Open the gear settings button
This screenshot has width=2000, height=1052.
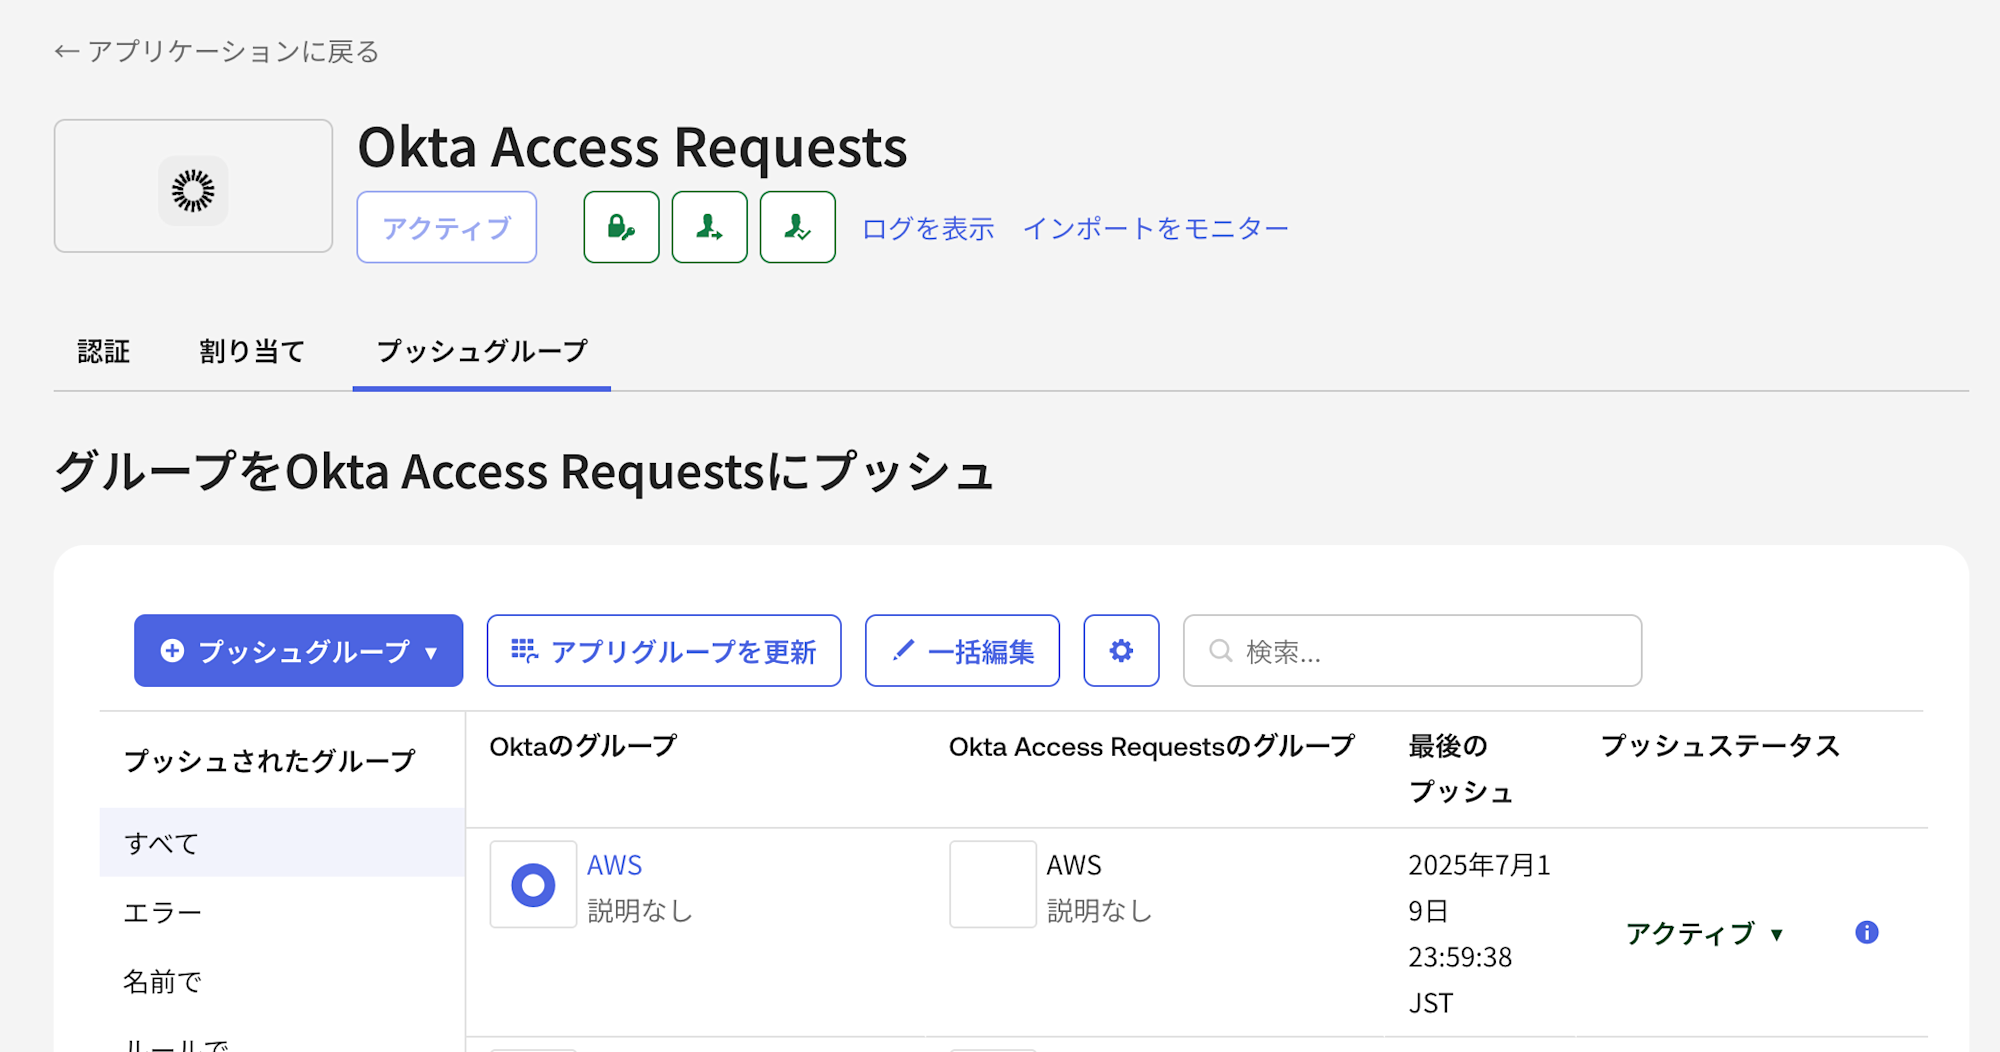point(1121,650)
